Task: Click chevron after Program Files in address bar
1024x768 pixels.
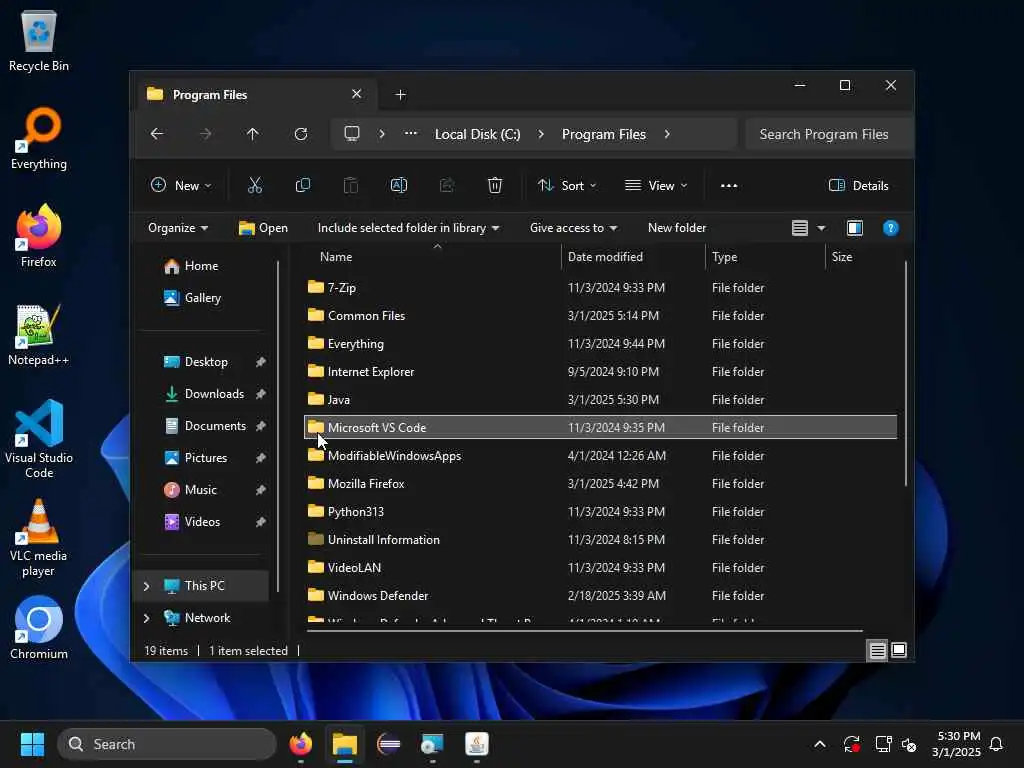Action: click(667, 134)
